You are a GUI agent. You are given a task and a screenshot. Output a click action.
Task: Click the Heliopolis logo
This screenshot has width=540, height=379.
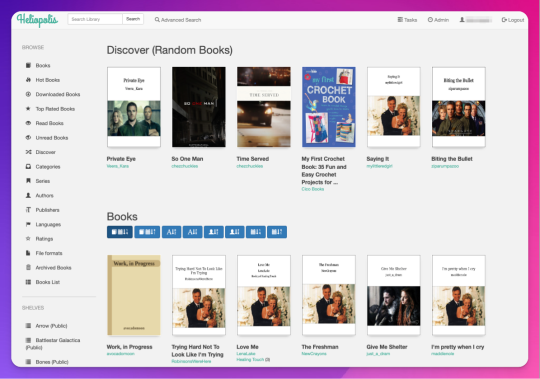pos(37,20)
